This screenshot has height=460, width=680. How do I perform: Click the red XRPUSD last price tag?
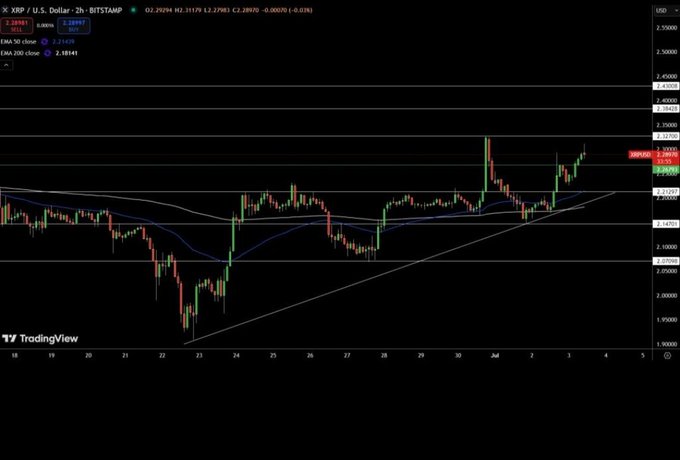coord(641,155)
